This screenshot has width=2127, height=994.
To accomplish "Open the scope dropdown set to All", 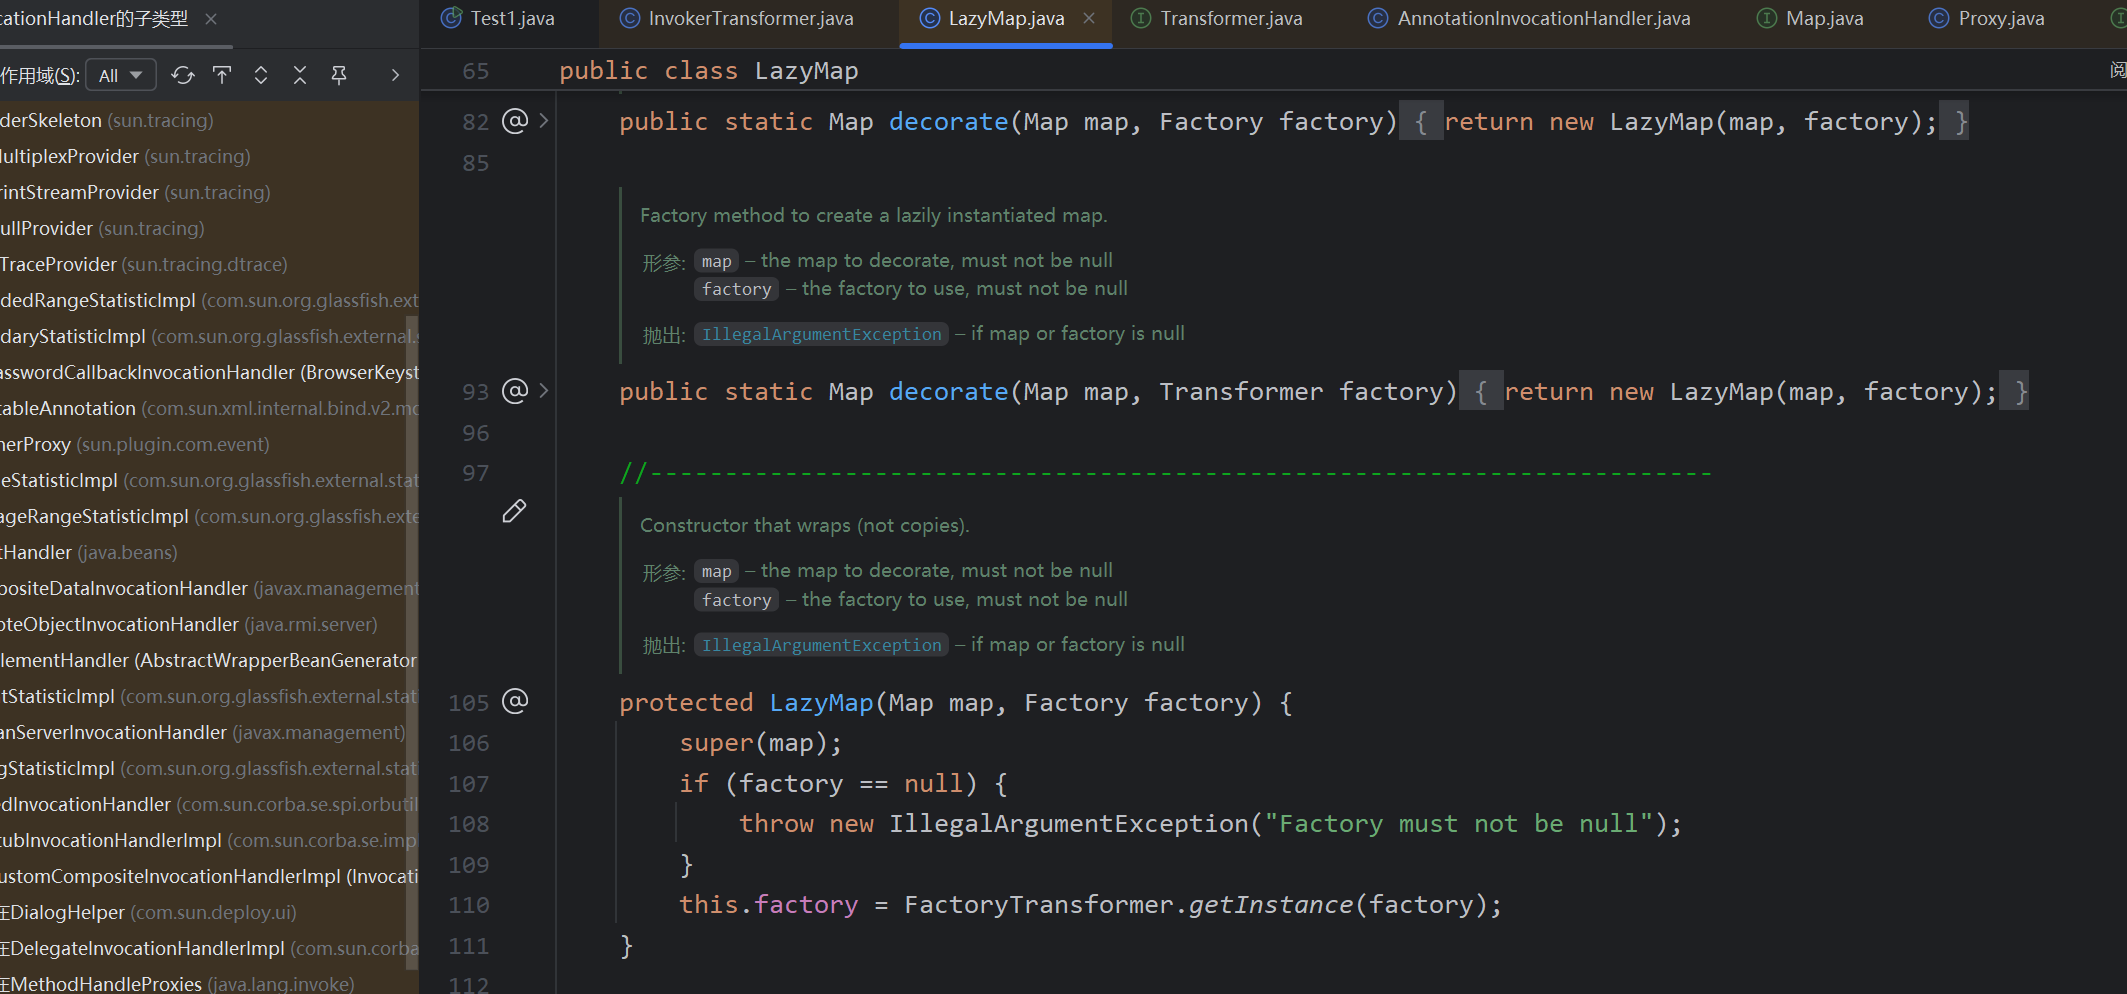I will coord(121,75).
